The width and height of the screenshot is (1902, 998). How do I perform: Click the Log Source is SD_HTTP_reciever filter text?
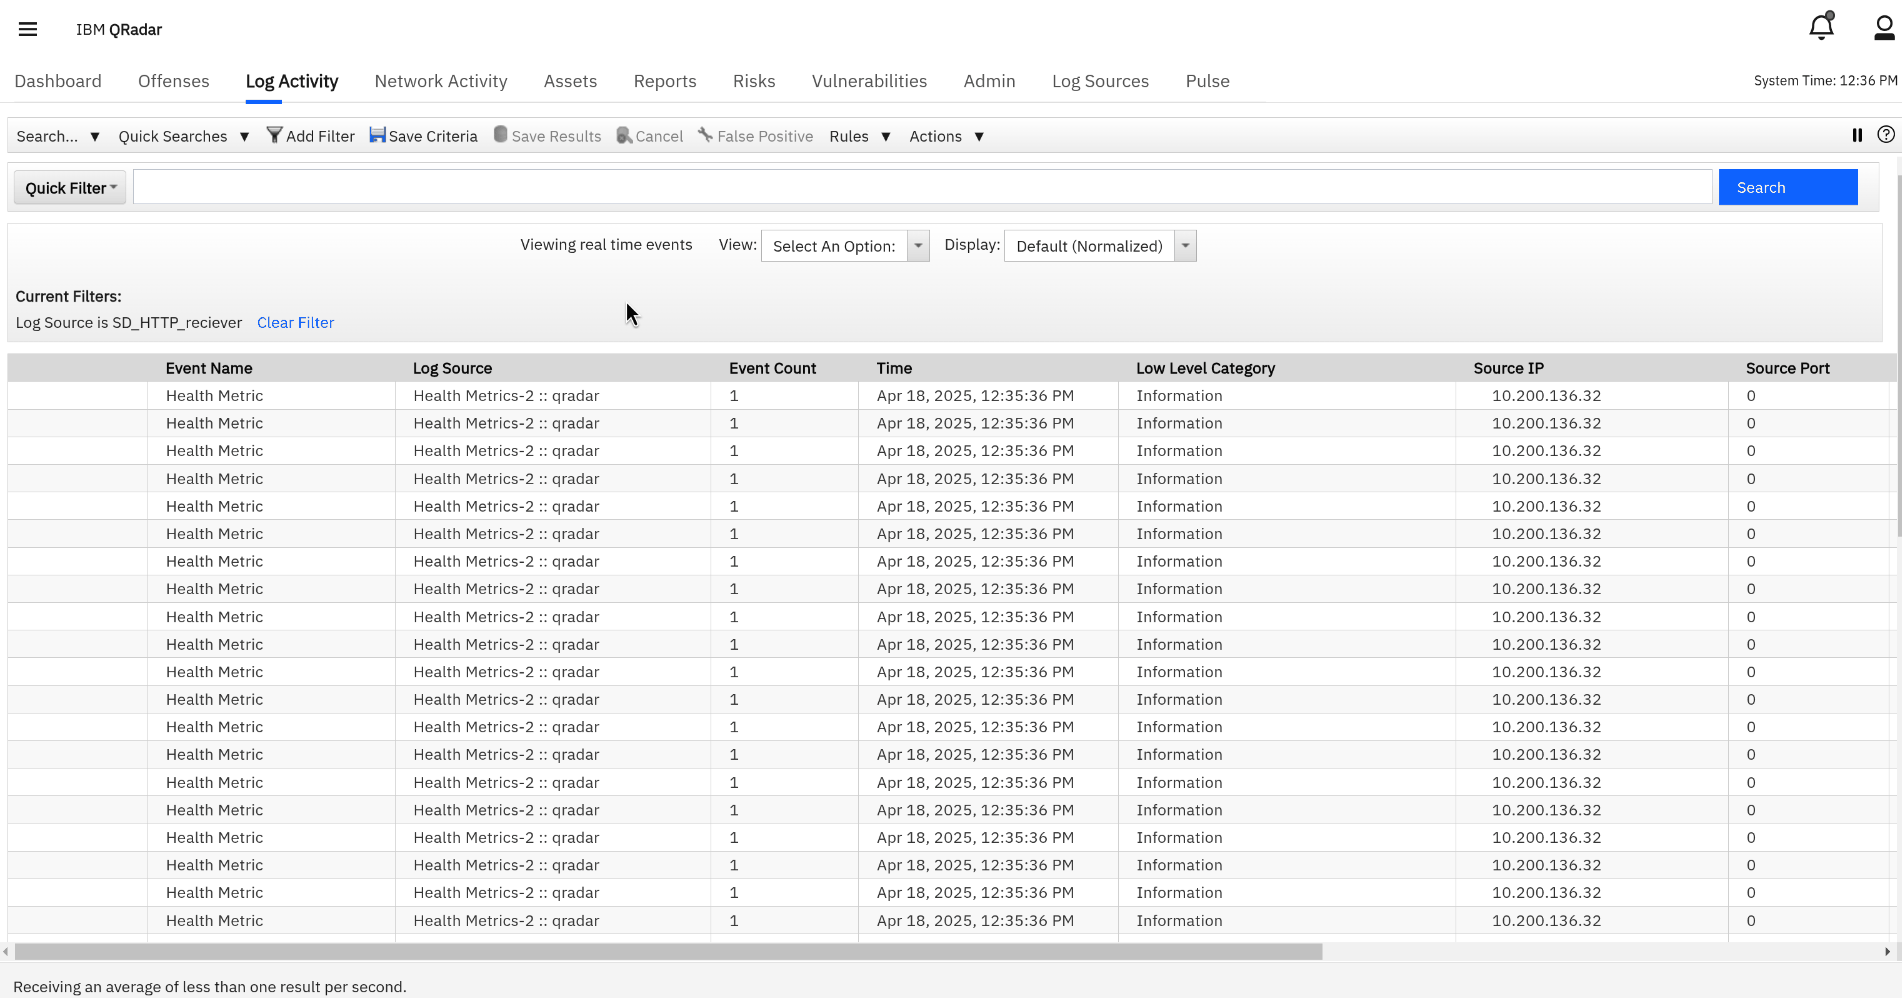click(x=129, y=322)
